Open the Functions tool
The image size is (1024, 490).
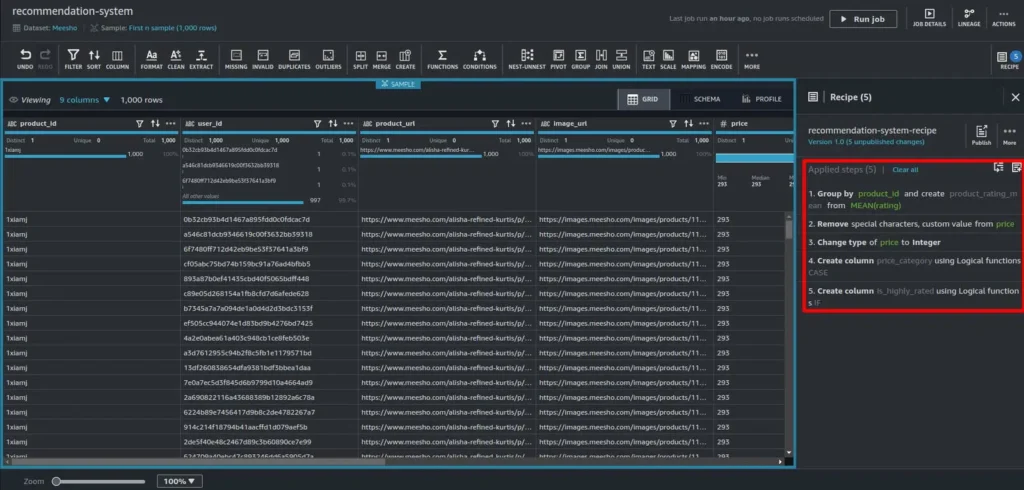(443, 59)
